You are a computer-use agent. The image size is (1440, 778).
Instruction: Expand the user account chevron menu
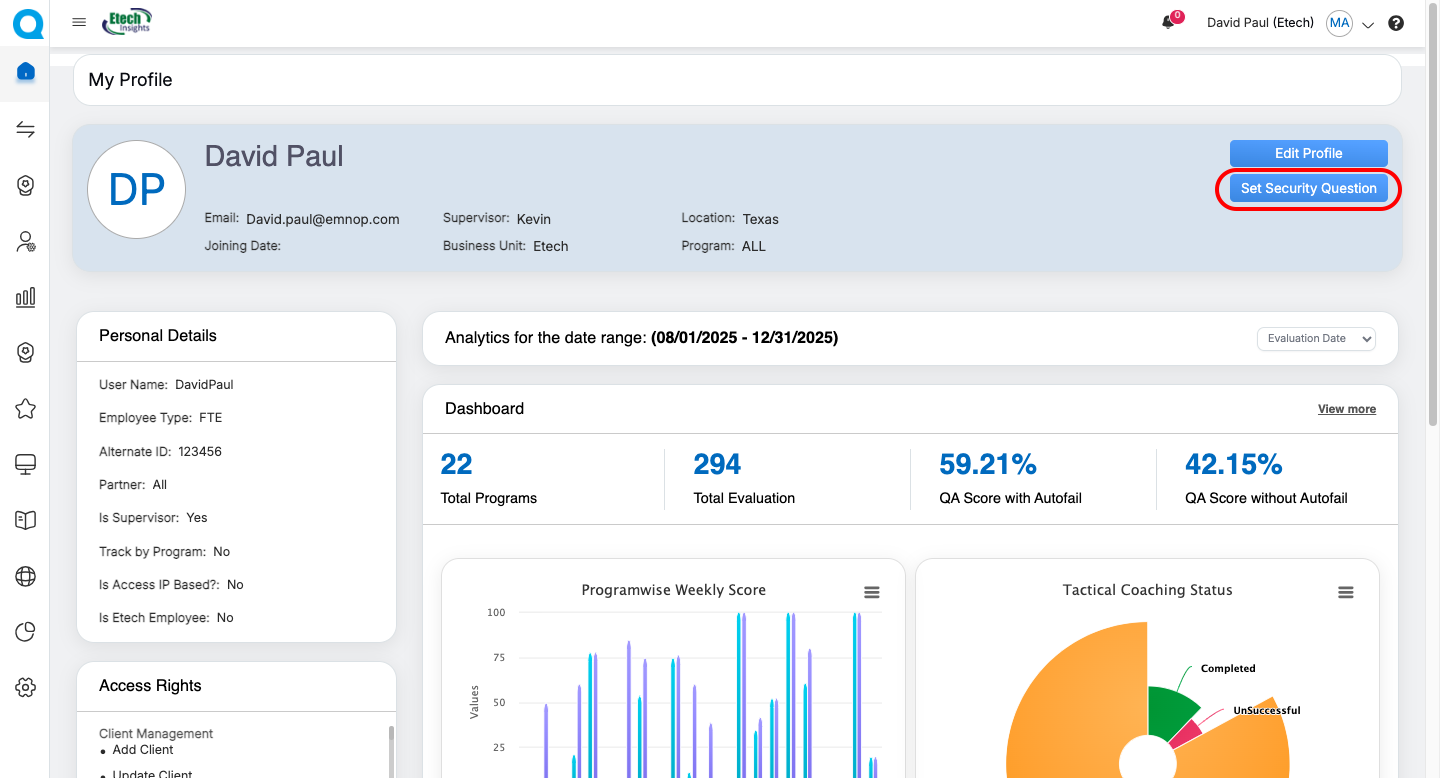click(1368, 25)
